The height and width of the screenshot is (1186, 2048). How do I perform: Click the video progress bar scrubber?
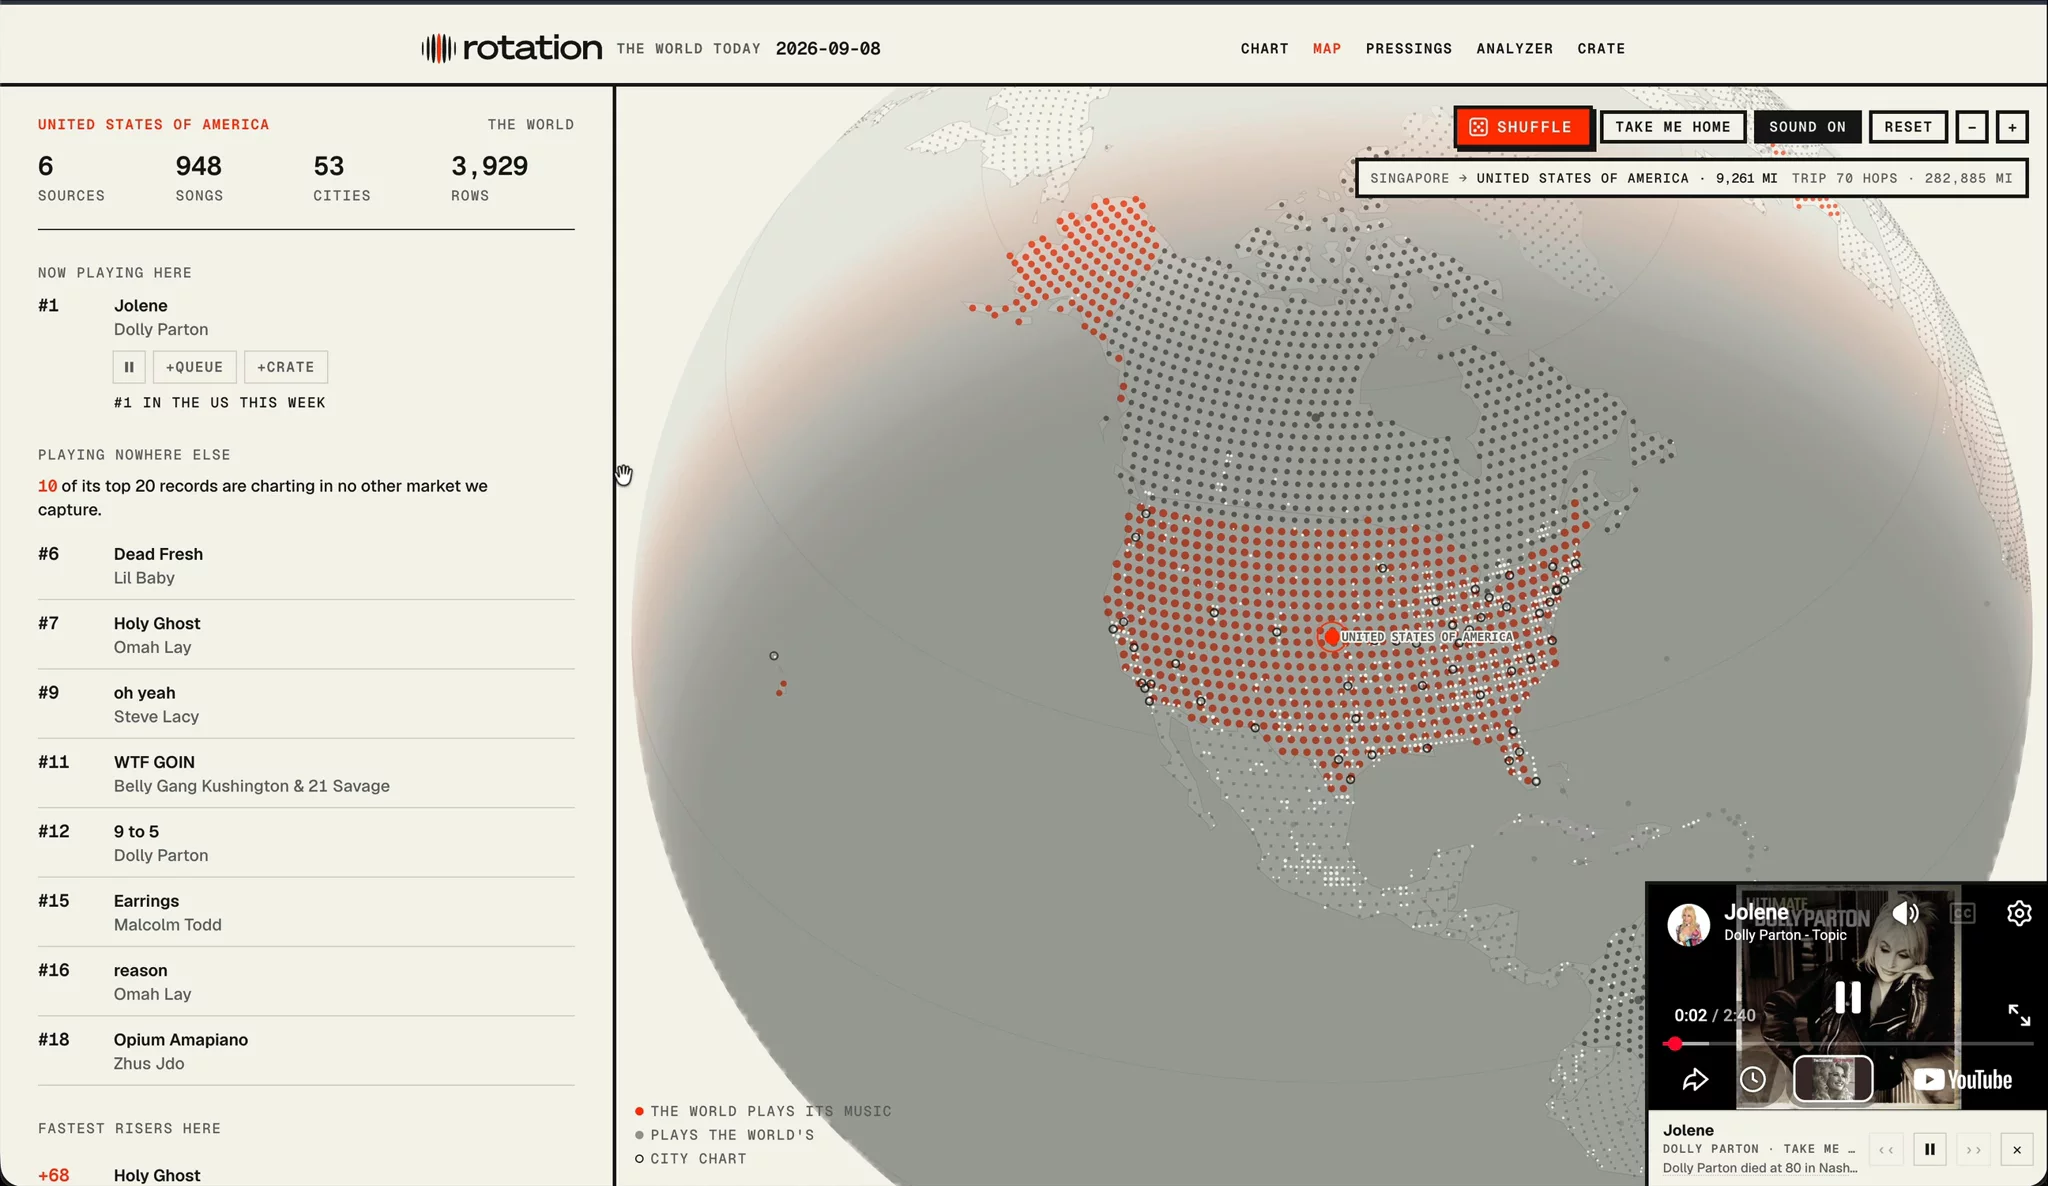point(1674,1044)
